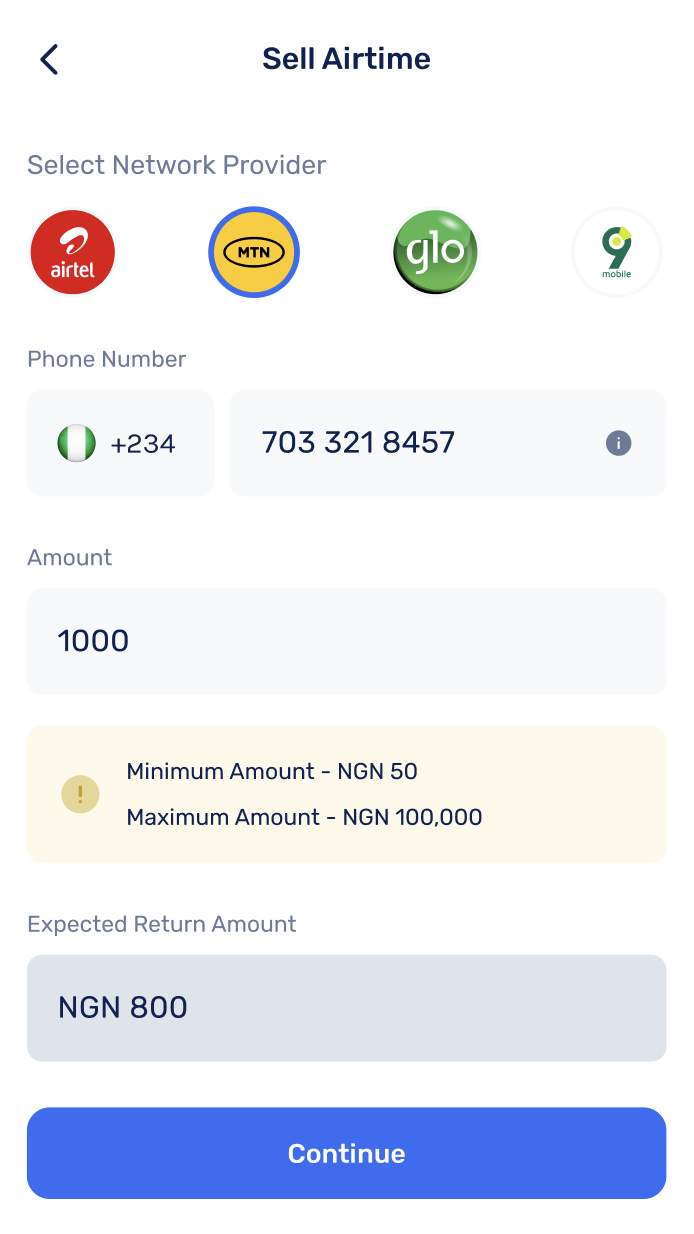The image size is (694, 1234).
Task: Tap the Amount field showing 1000
Action: click(346, 641)
